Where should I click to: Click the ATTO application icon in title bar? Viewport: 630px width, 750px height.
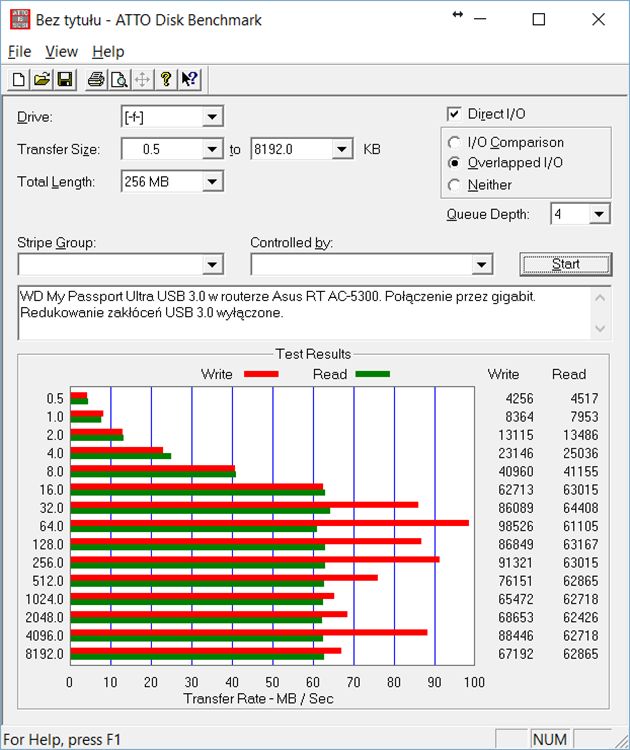coord(20,20)
